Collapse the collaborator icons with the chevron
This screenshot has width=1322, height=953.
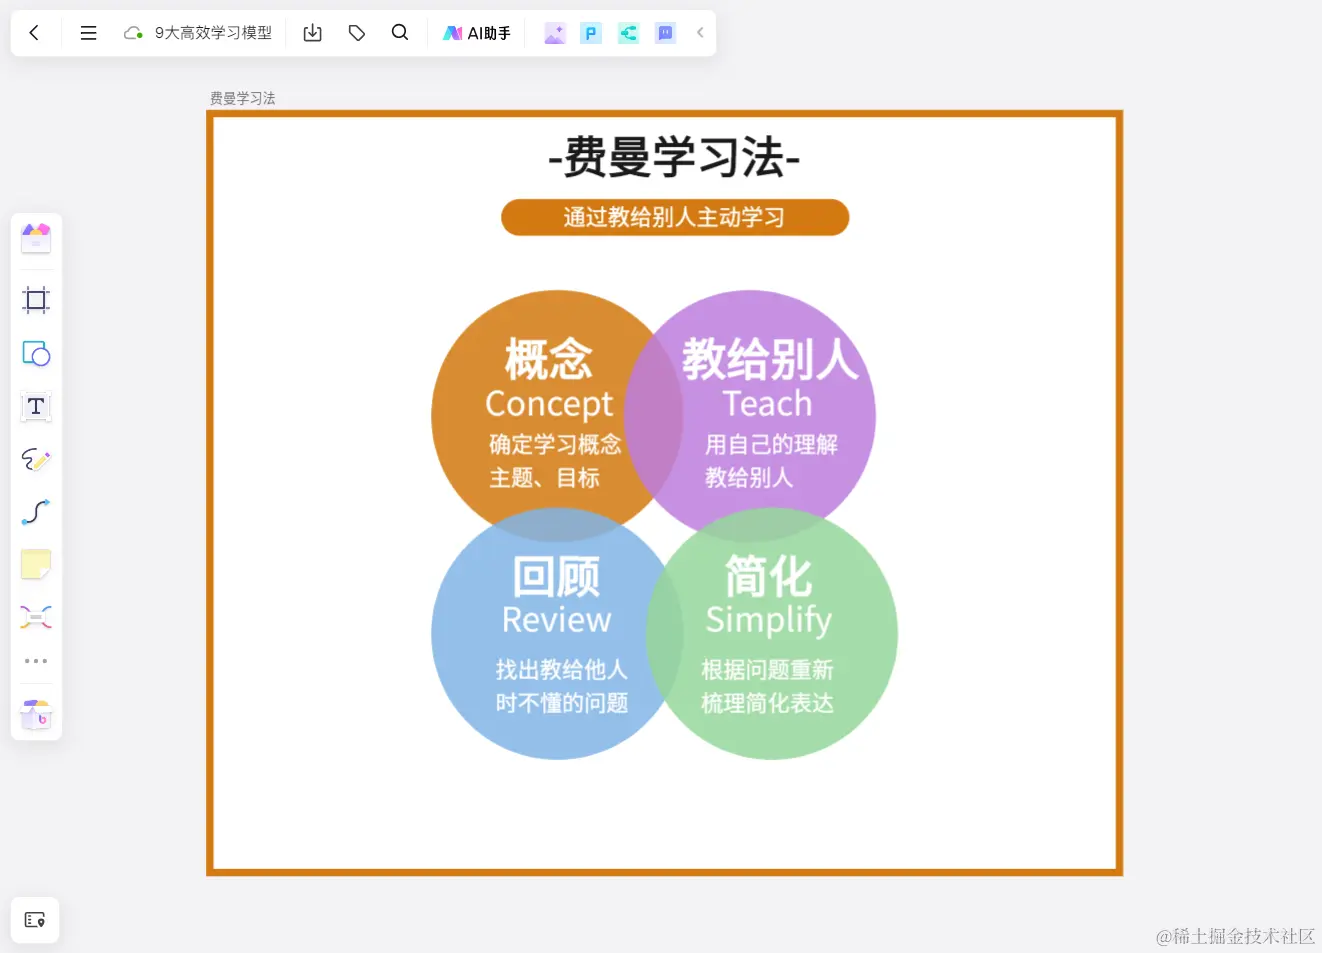point(700,32)
